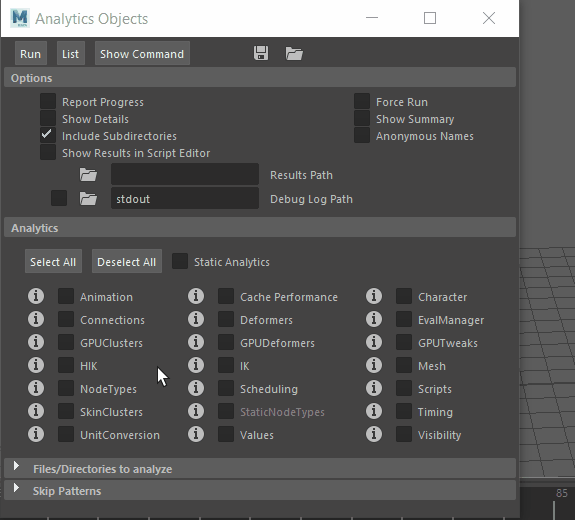Screen dimensions: 575x520
Task: Click the Results Path text field
Action: click(x=185, y=175)
